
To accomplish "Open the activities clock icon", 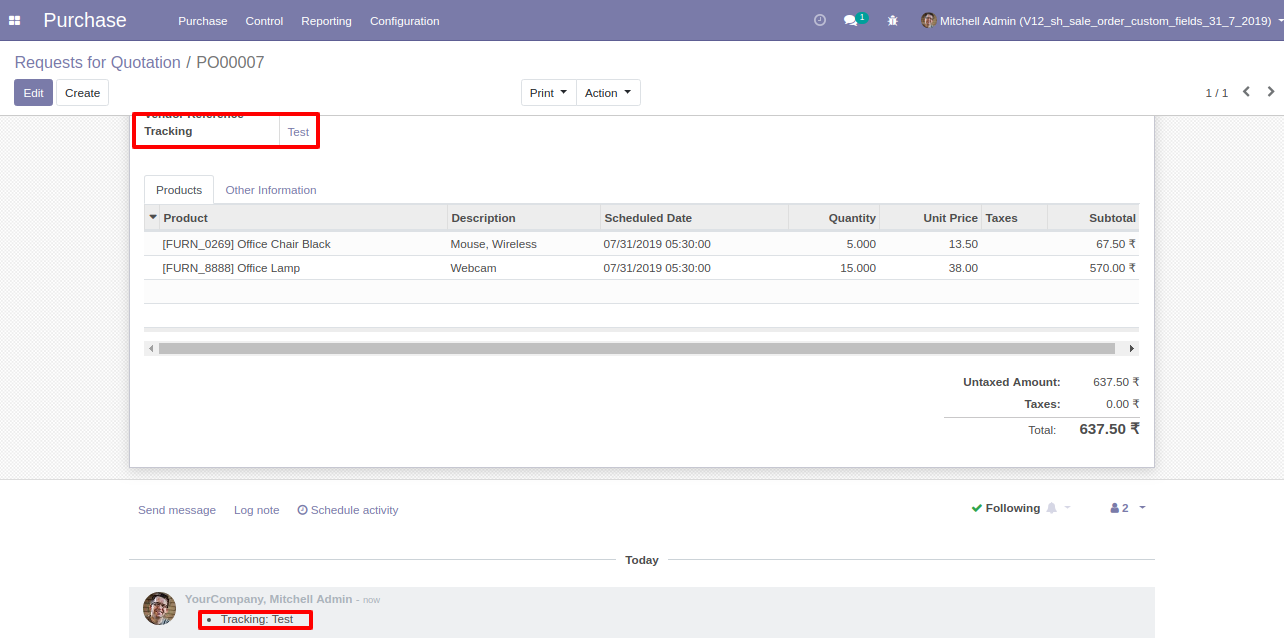I will click(820, 20).
